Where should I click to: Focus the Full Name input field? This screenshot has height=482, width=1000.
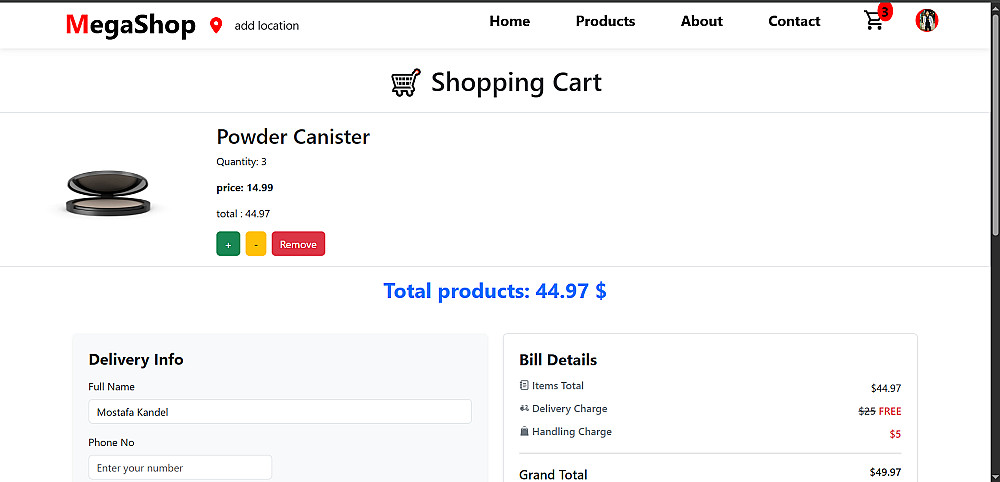pyautogui.click(x=280, y=412)
